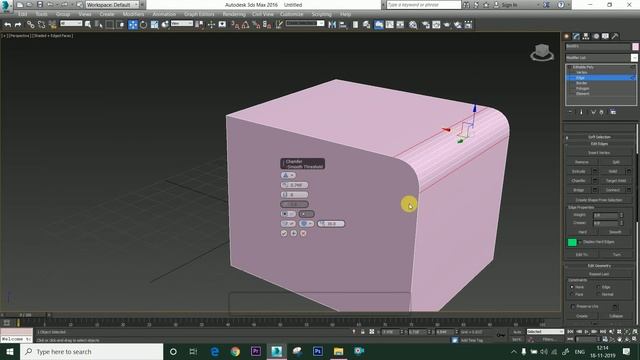Click Apply and Continue plus in caddy
Screen dimensions: 640x360
click(x=293, y=233)
